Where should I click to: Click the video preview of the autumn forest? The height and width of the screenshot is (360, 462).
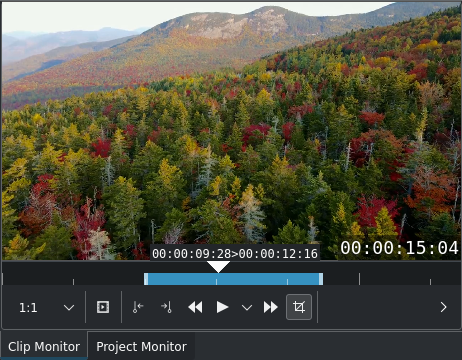click(x=231, y=131)
